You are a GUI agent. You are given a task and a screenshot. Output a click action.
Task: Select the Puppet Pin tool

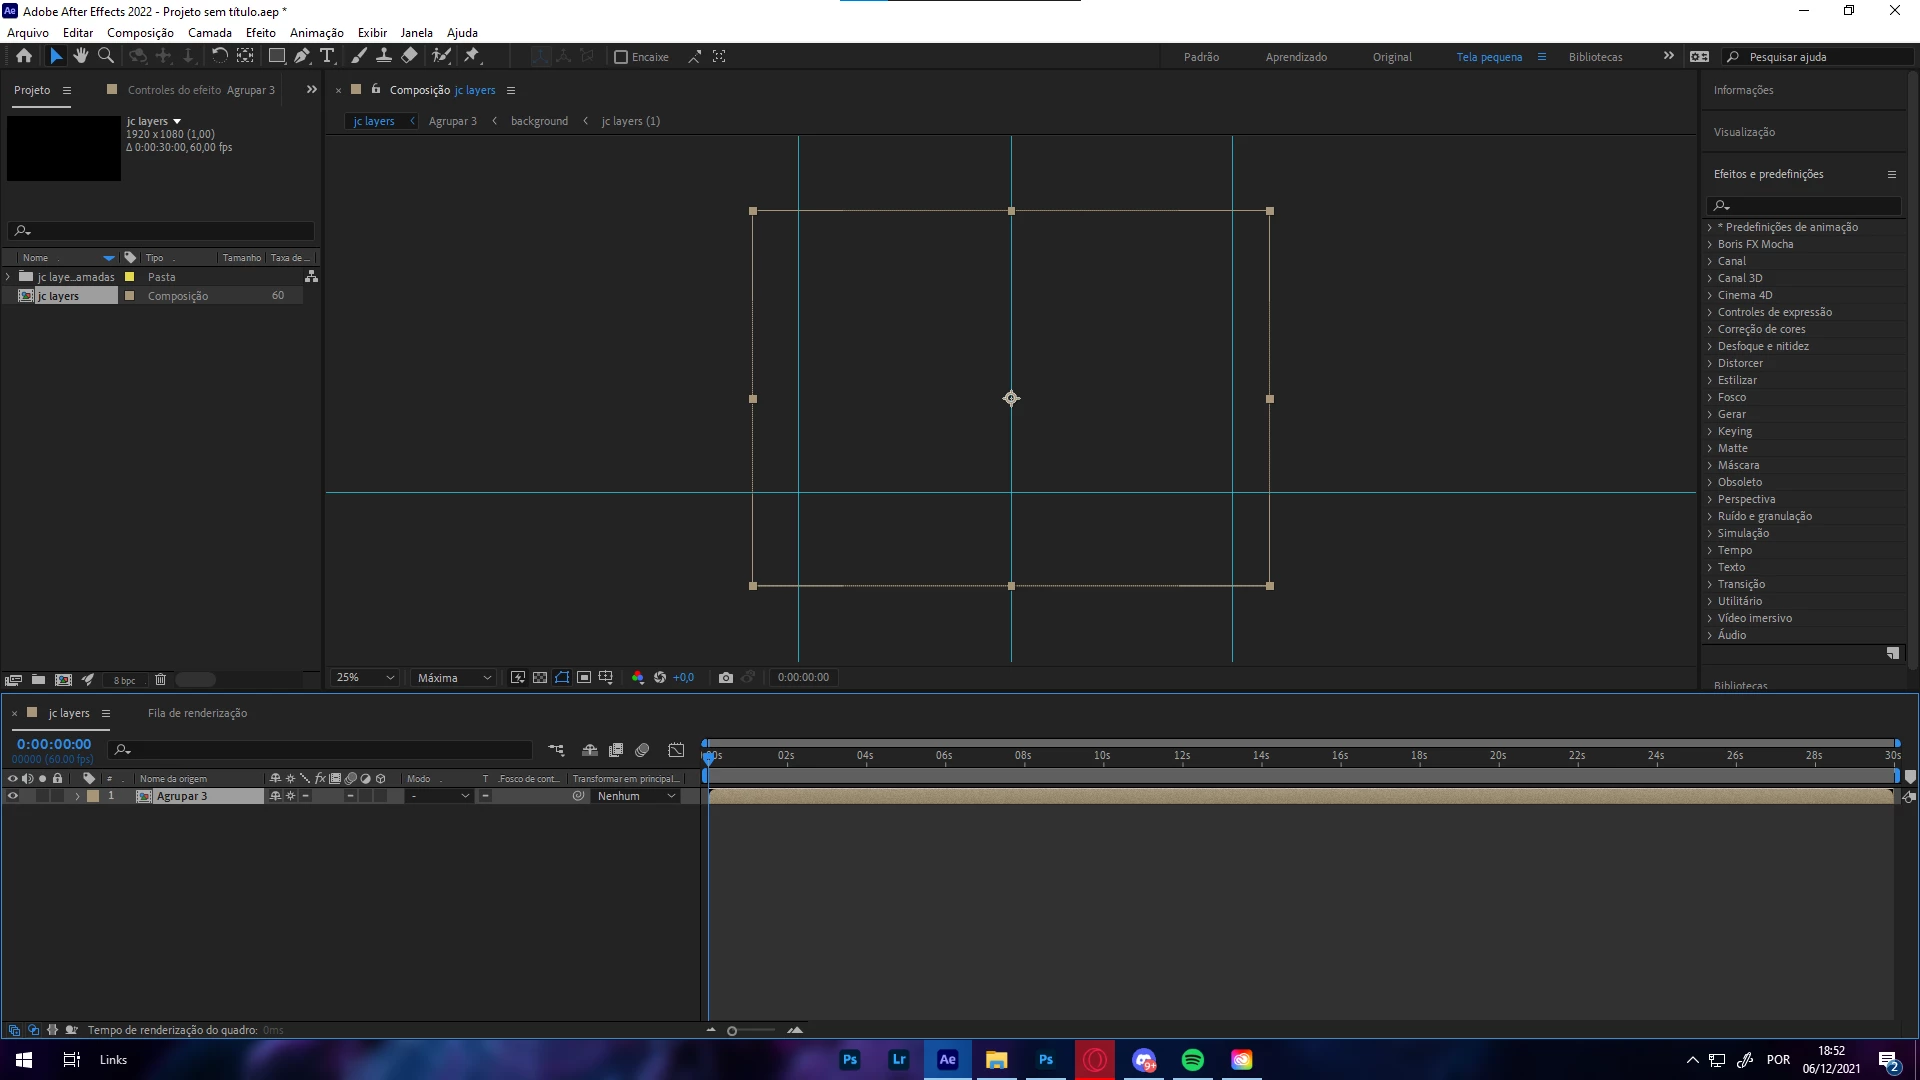(x=472, y=56)
